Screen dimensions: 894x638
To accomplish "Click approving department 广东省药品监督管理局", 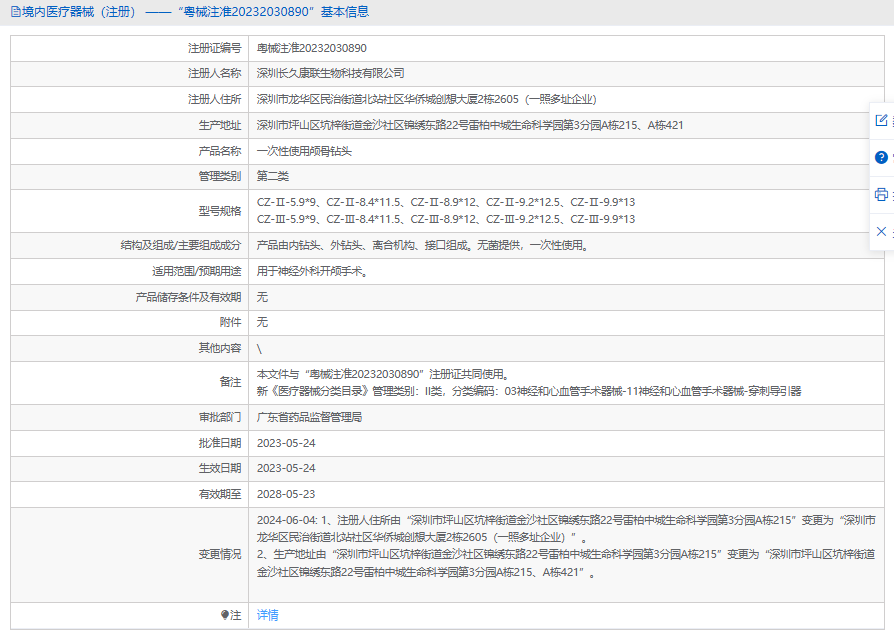I will point(309,417).
